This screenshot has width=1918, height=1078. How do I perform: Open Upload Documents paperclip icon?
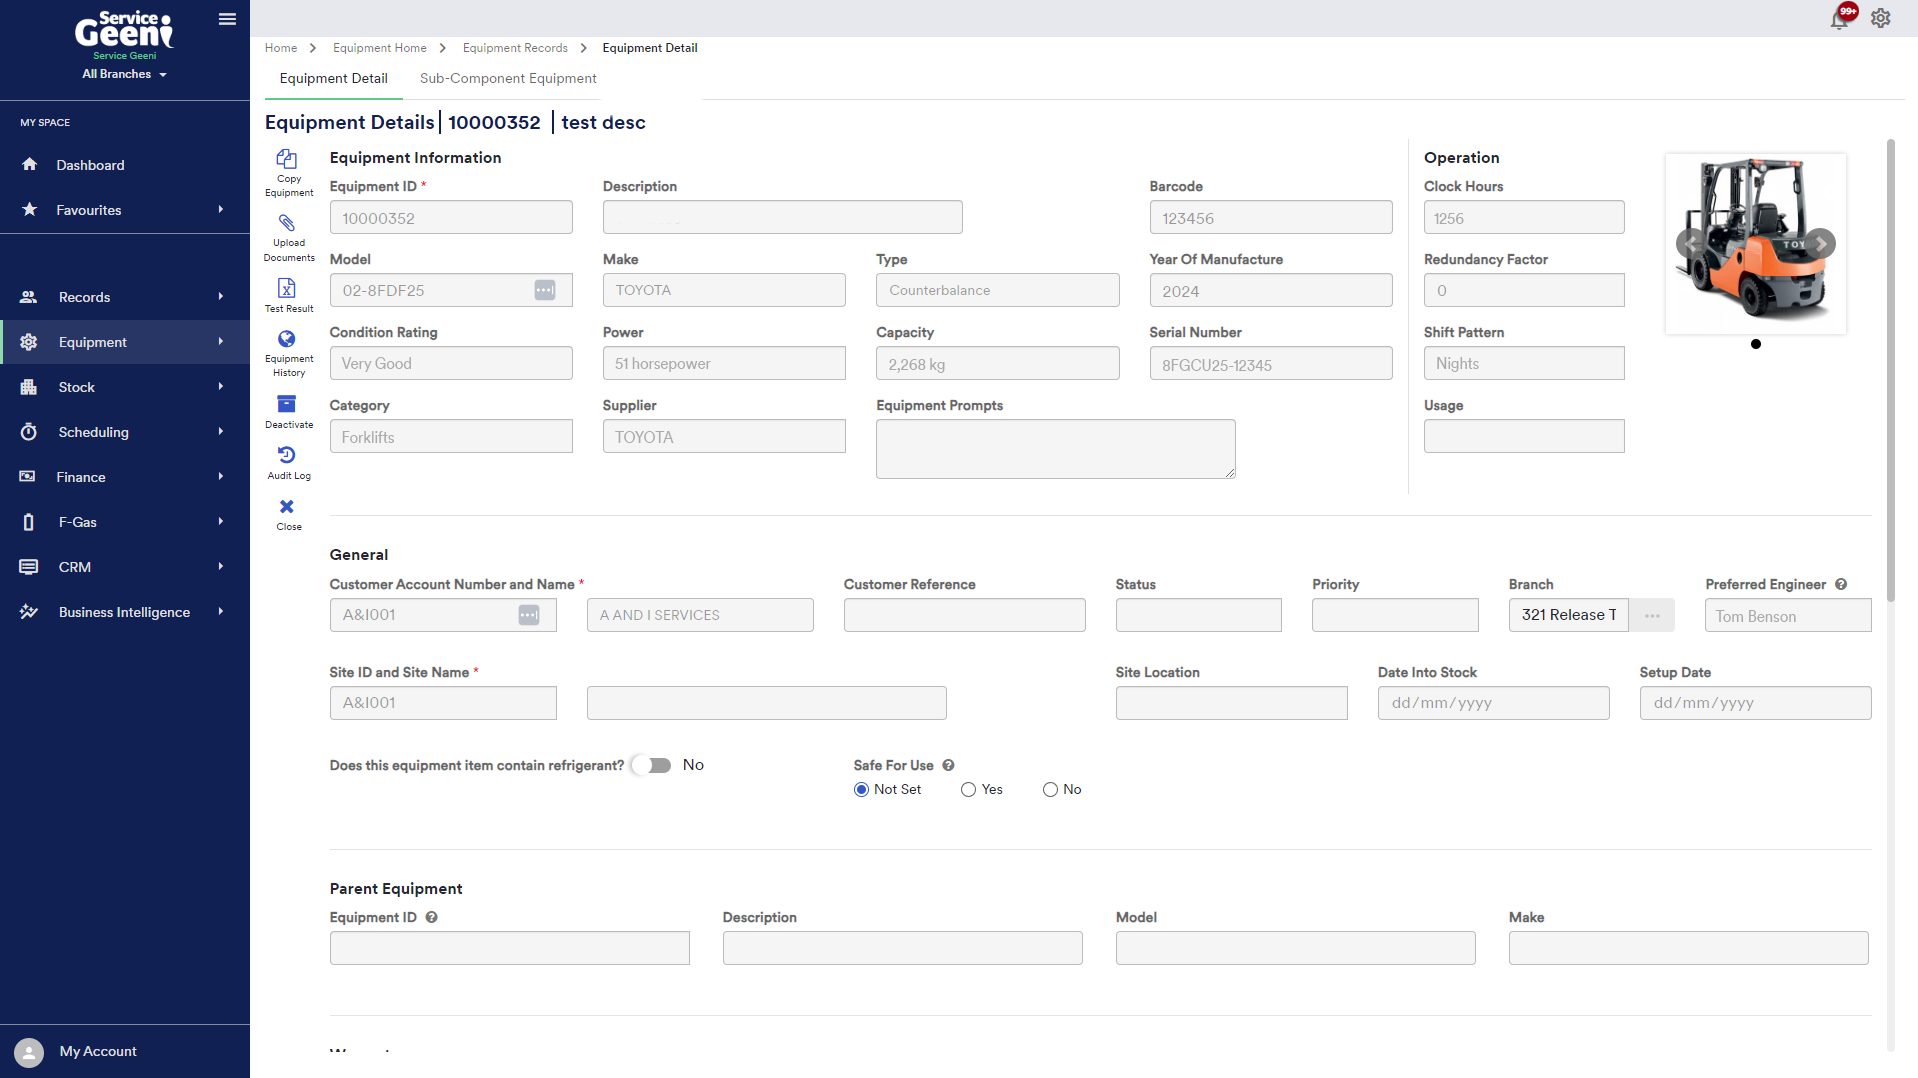pyautogui.click(x=287, y=224)
